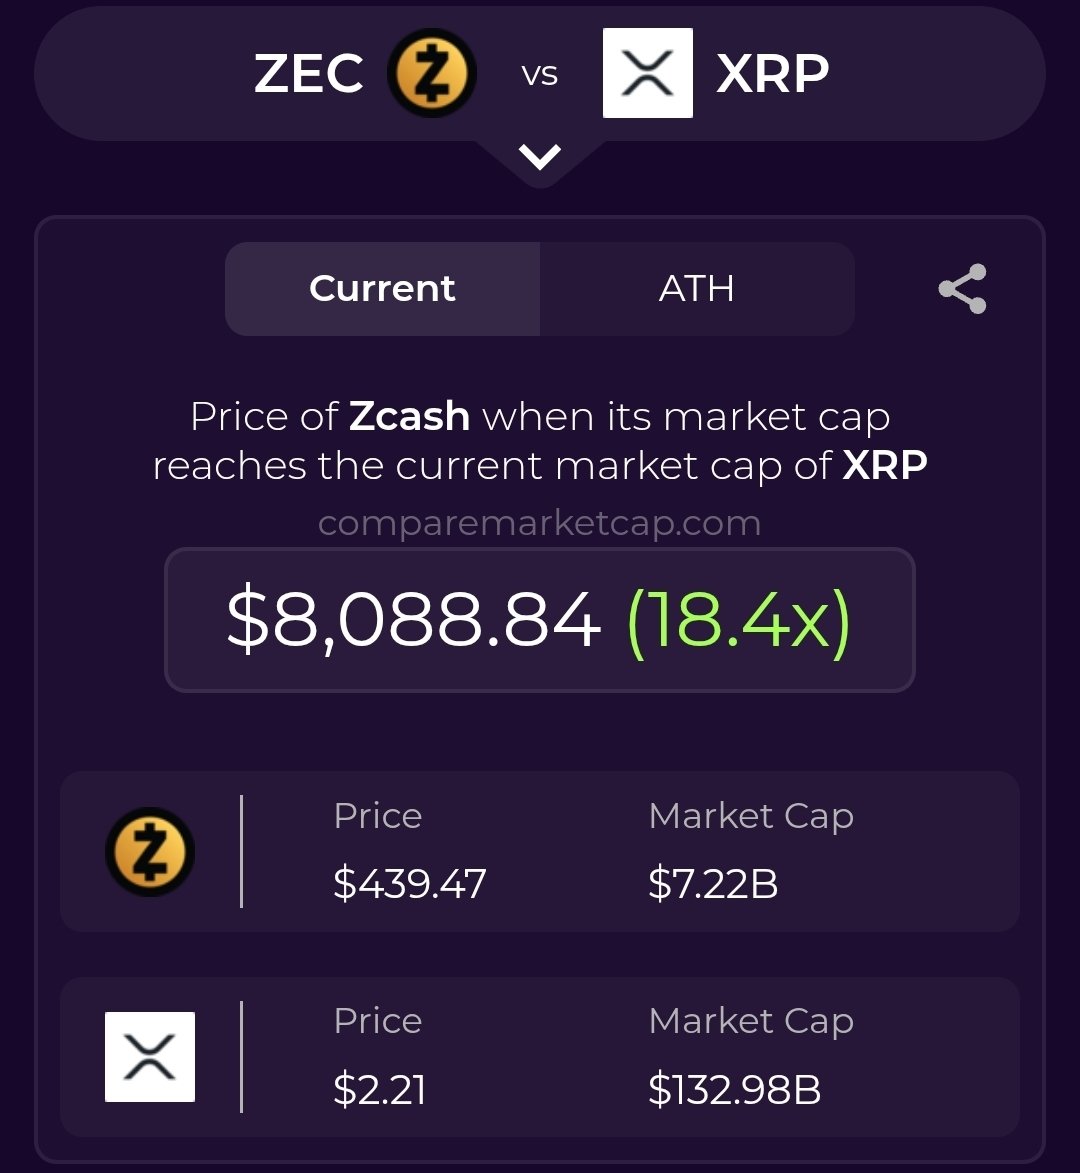Screen dimensions: 1080x1173
Task: Expand the coin pair chevron dropdown
Action: click(x=540, y=157)
